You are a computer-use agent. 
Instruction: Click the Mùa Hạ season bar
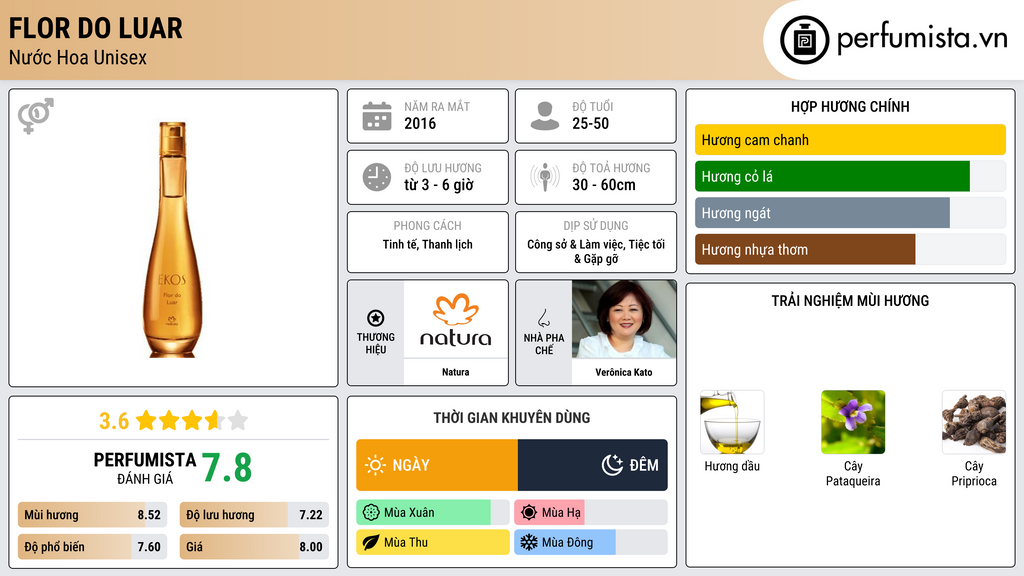pos(591,513)
